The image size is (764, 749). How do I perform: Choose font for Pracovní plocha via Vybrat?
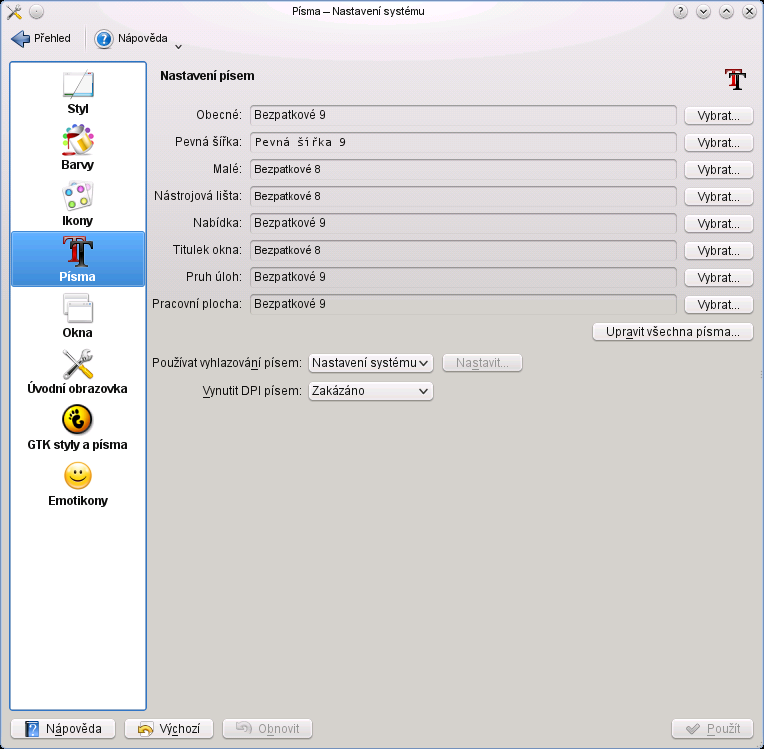719,304
